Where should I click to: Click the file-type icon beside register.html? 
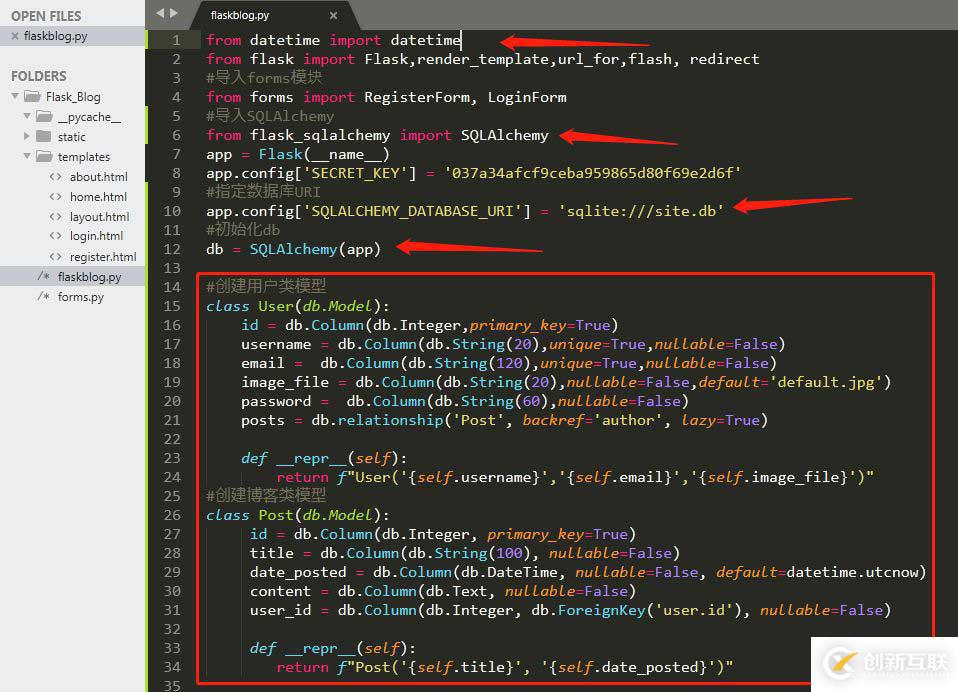point(56,257)
